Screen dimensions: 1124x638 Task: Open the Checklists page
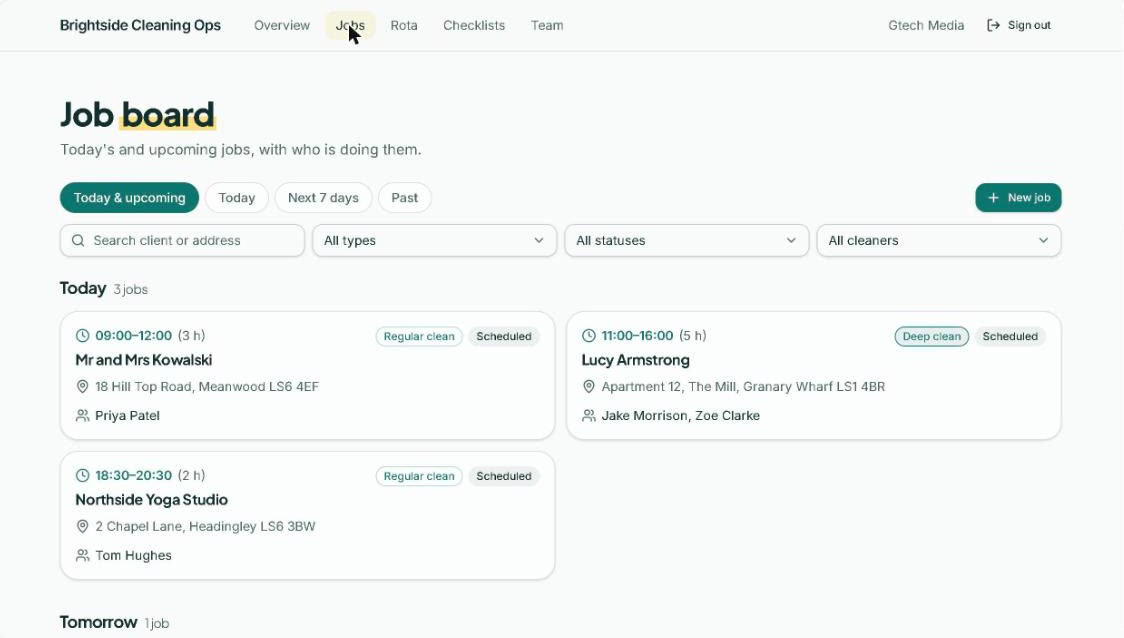[474, 25]
